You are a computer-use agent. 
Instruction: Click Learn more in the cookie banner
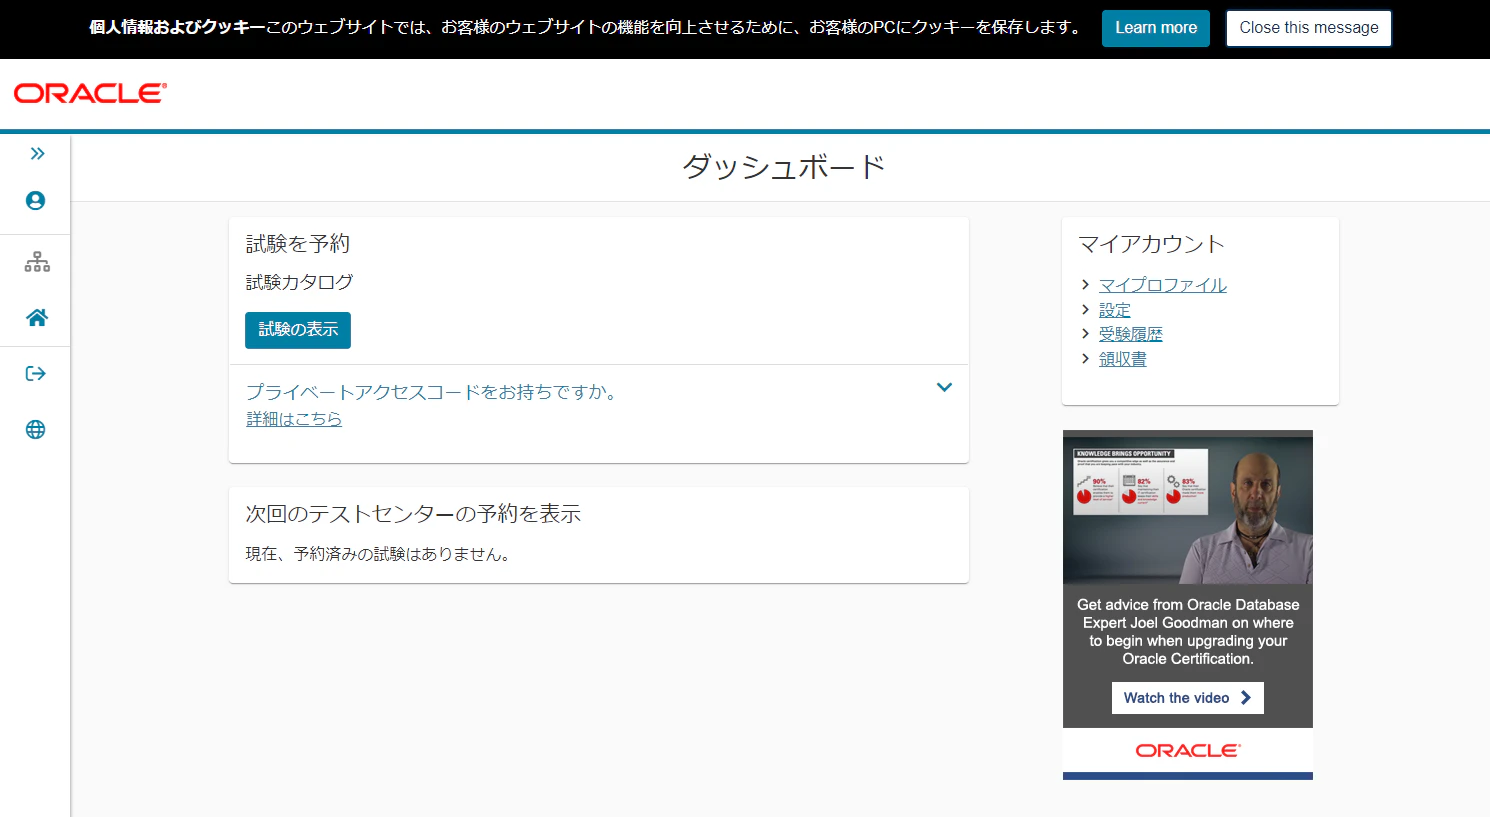coord(1156,28)
